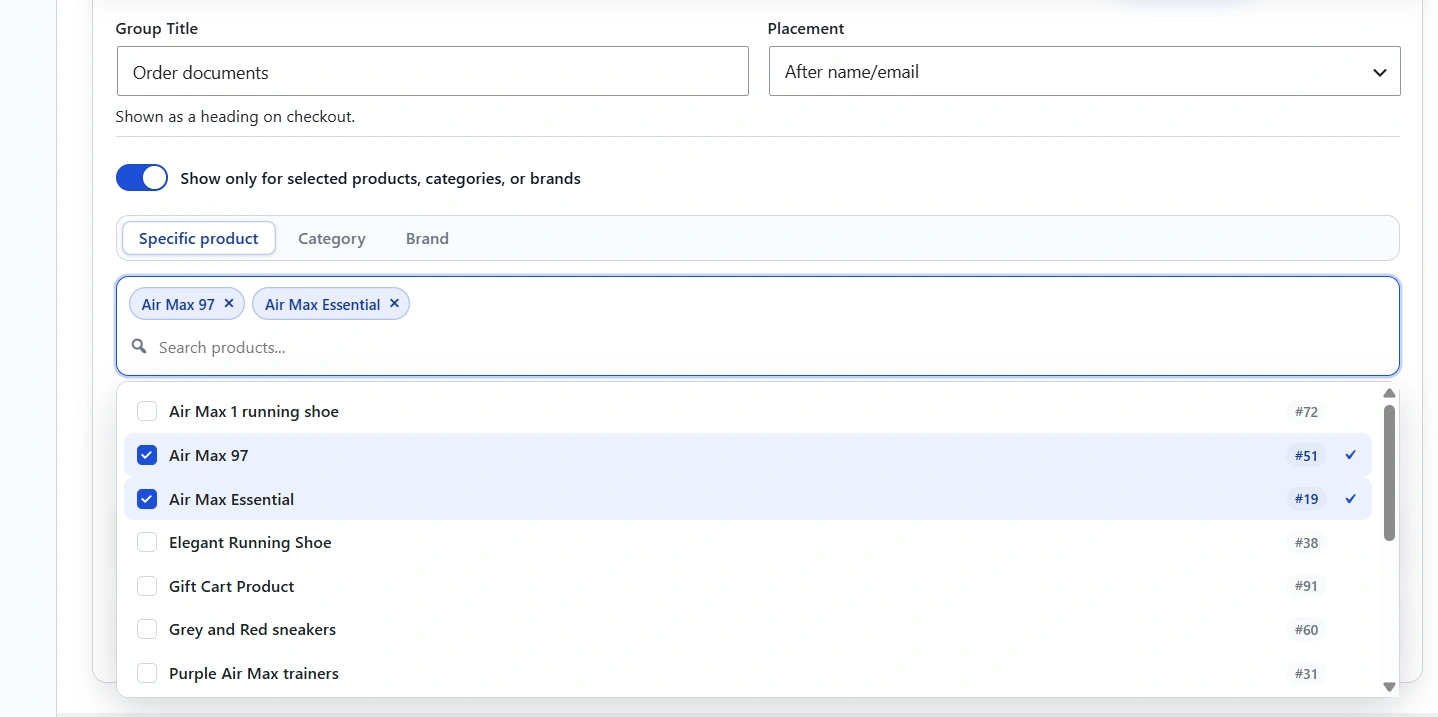Click the #91 product ID badge
Viewport: 1438px width, 717px height.
coord(1306,586)
